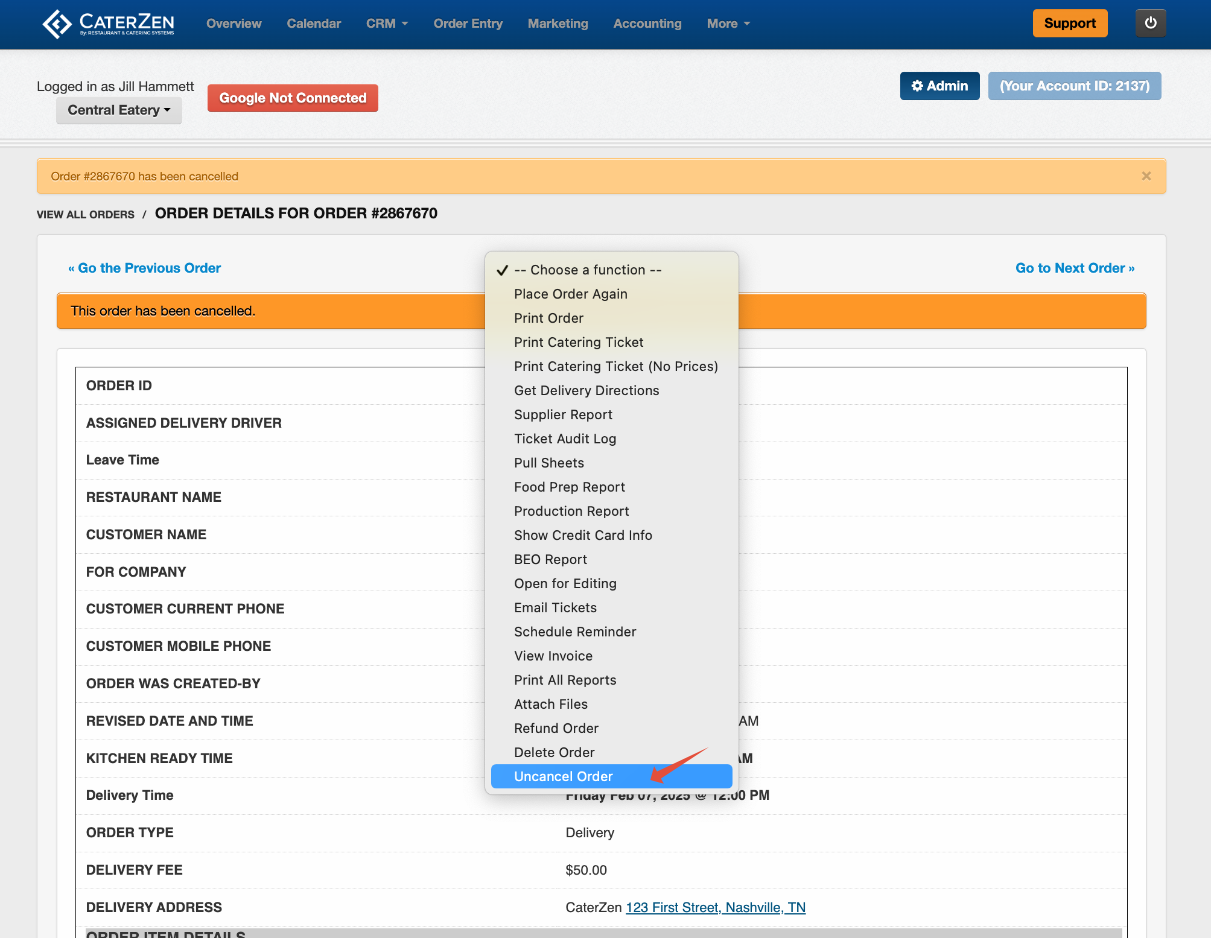
Task: Select Attach Files option
Action: 611,704
